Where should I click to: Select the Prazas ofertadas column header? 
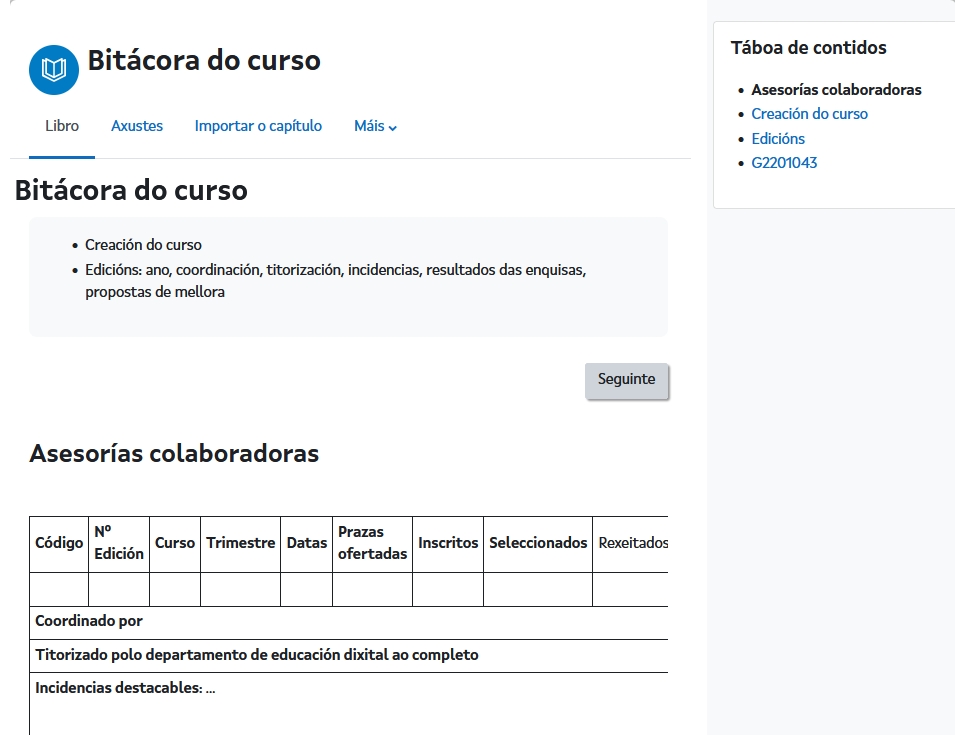pyautogui.click(x=372, y=543)
